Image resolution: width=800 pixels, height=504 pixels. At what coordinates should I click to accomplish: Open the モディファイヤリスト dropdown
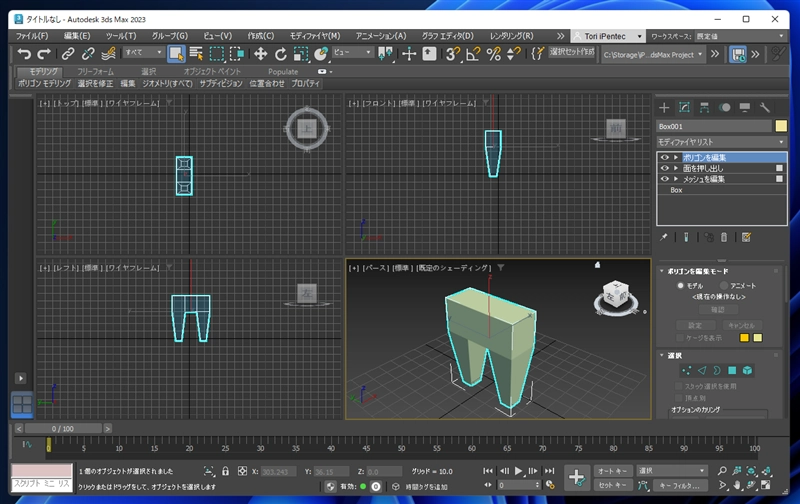[x=721, y=142]
